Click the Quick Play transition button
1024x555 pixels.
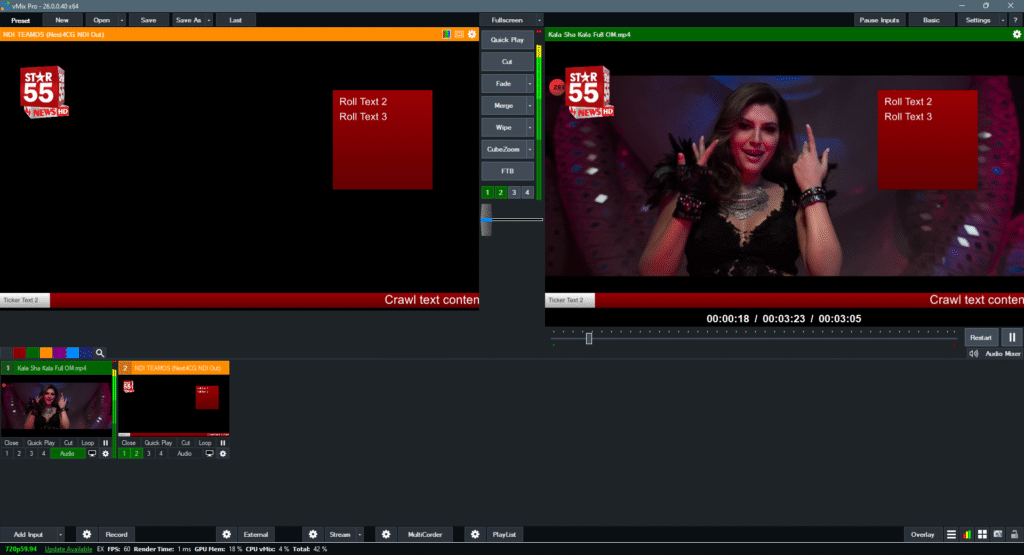tap(507, 40)
